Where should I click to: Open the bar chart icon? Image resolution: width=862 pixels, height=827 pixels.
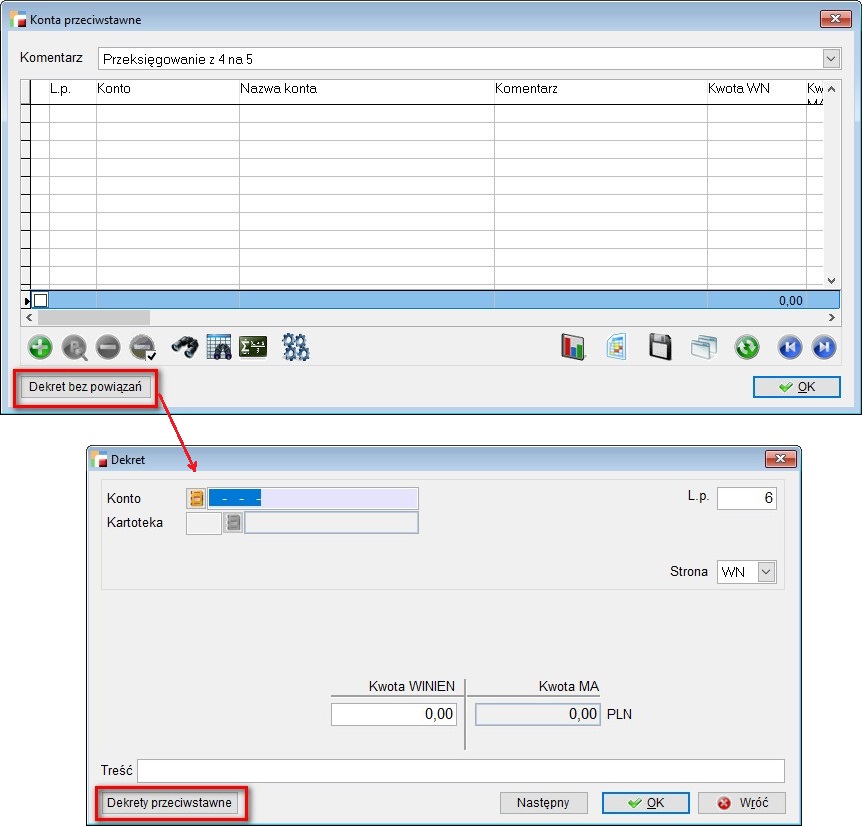[x=573, y=347]
